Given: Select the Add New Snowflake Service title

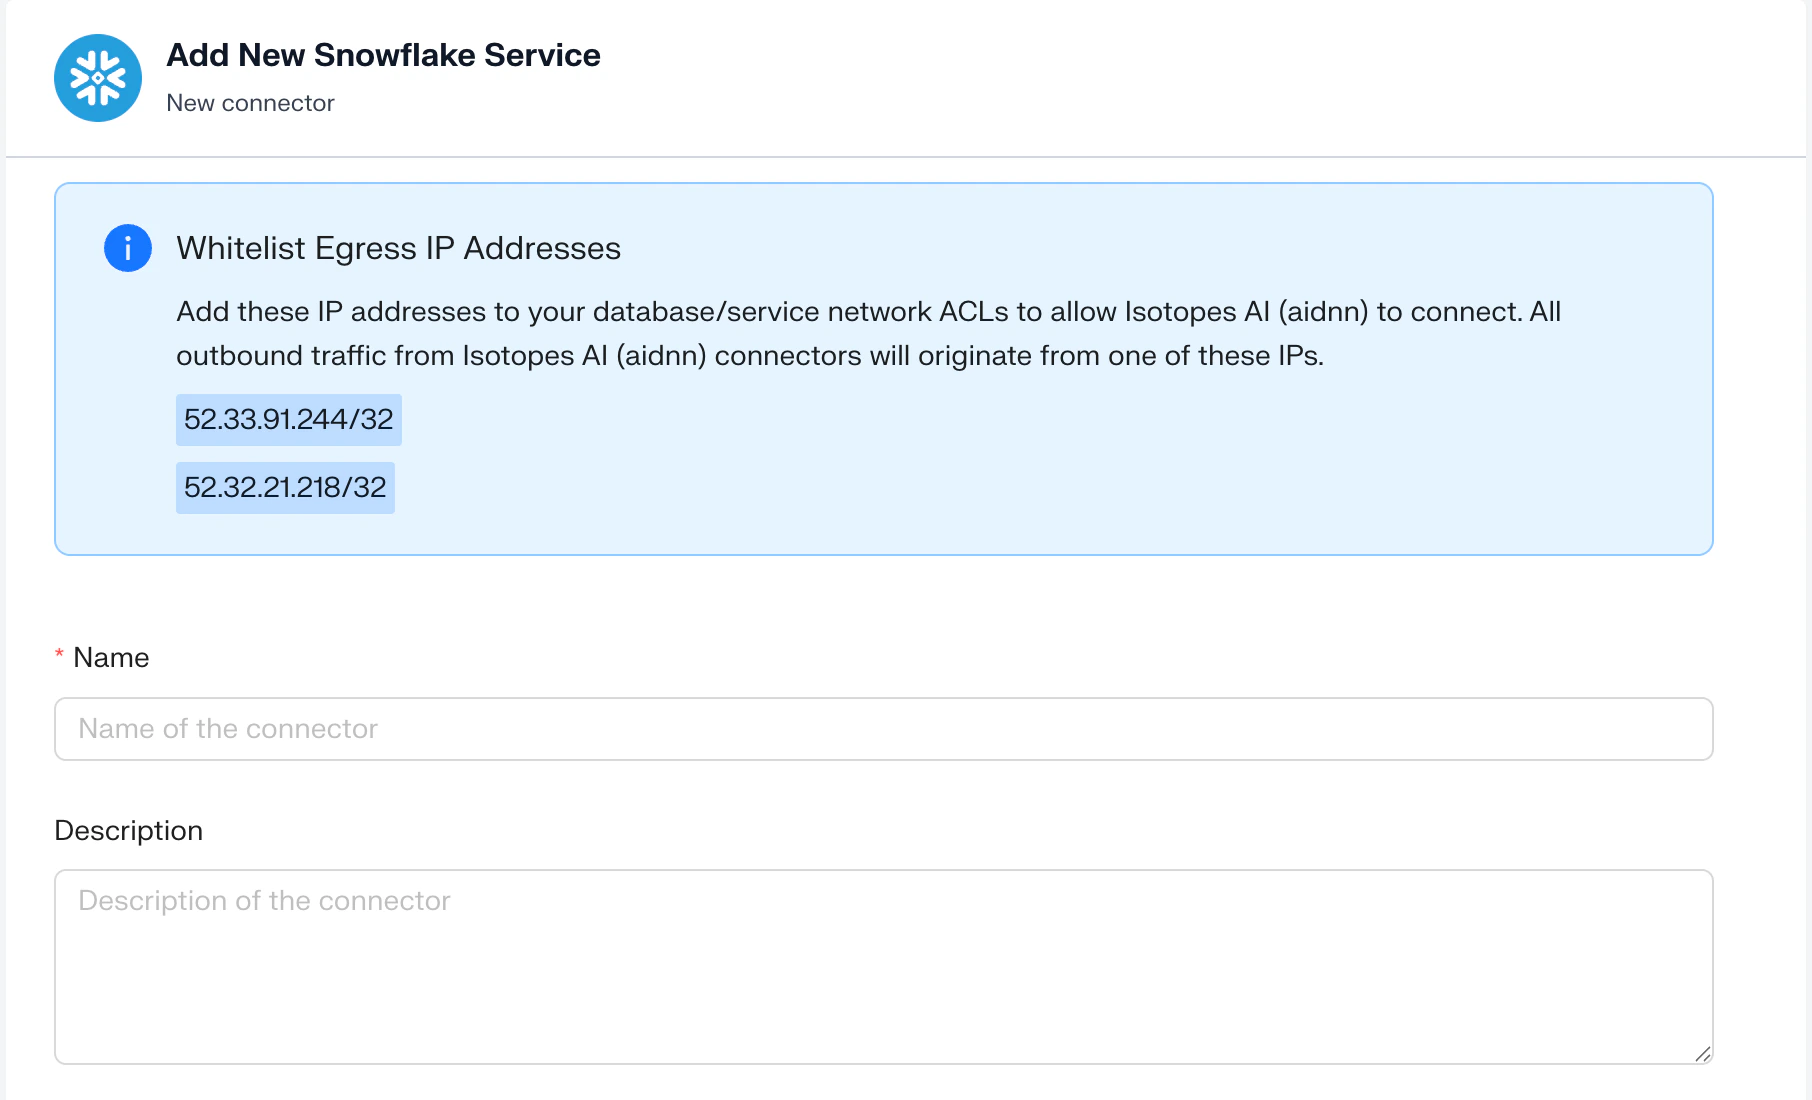Looking at the screenshot, I should [383, 55].
